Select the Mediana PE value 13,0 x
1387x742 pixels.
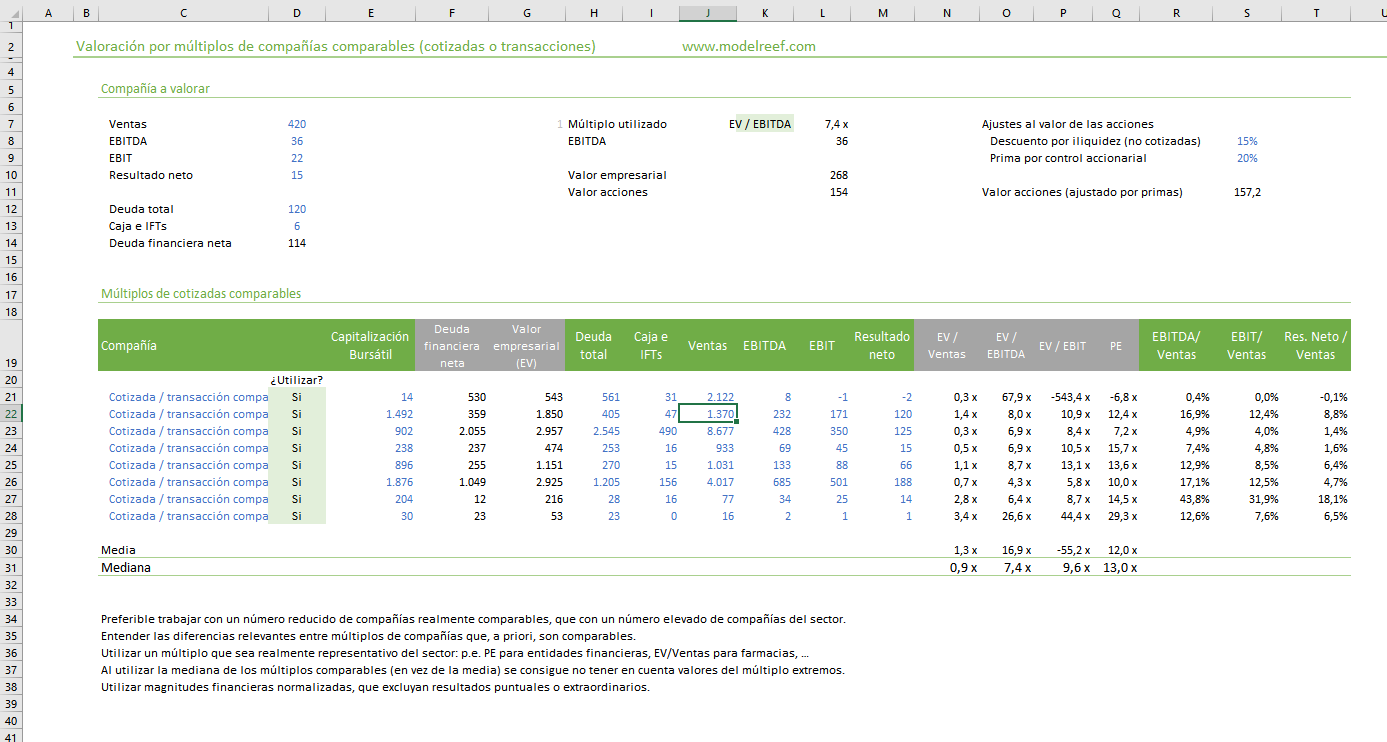point(1118,567)
